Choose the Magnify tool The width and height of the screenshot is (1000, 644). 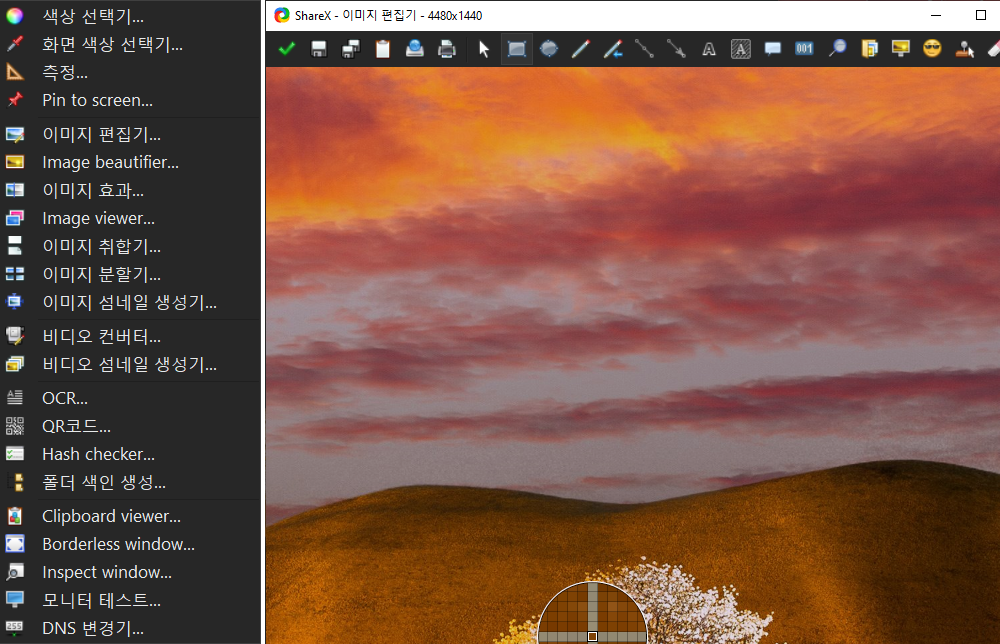(x=837, y=48)
